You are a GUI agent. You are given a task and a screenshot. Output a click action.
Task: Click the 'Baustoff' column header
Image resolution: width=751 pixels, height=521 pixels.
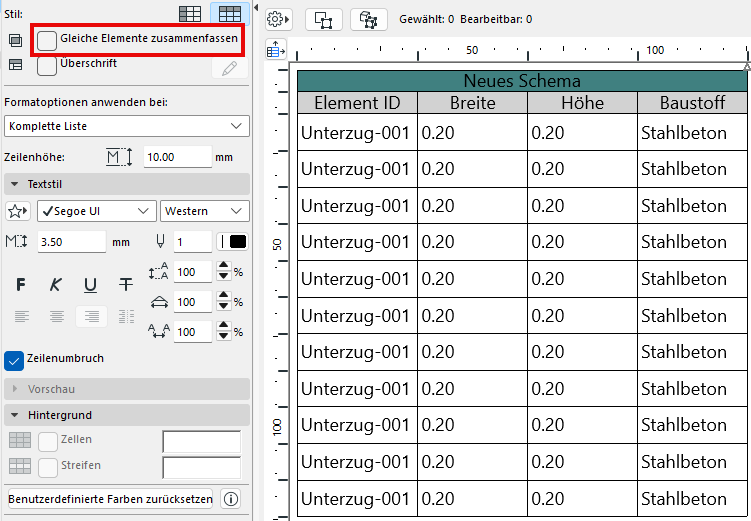(x=692, y=103)
